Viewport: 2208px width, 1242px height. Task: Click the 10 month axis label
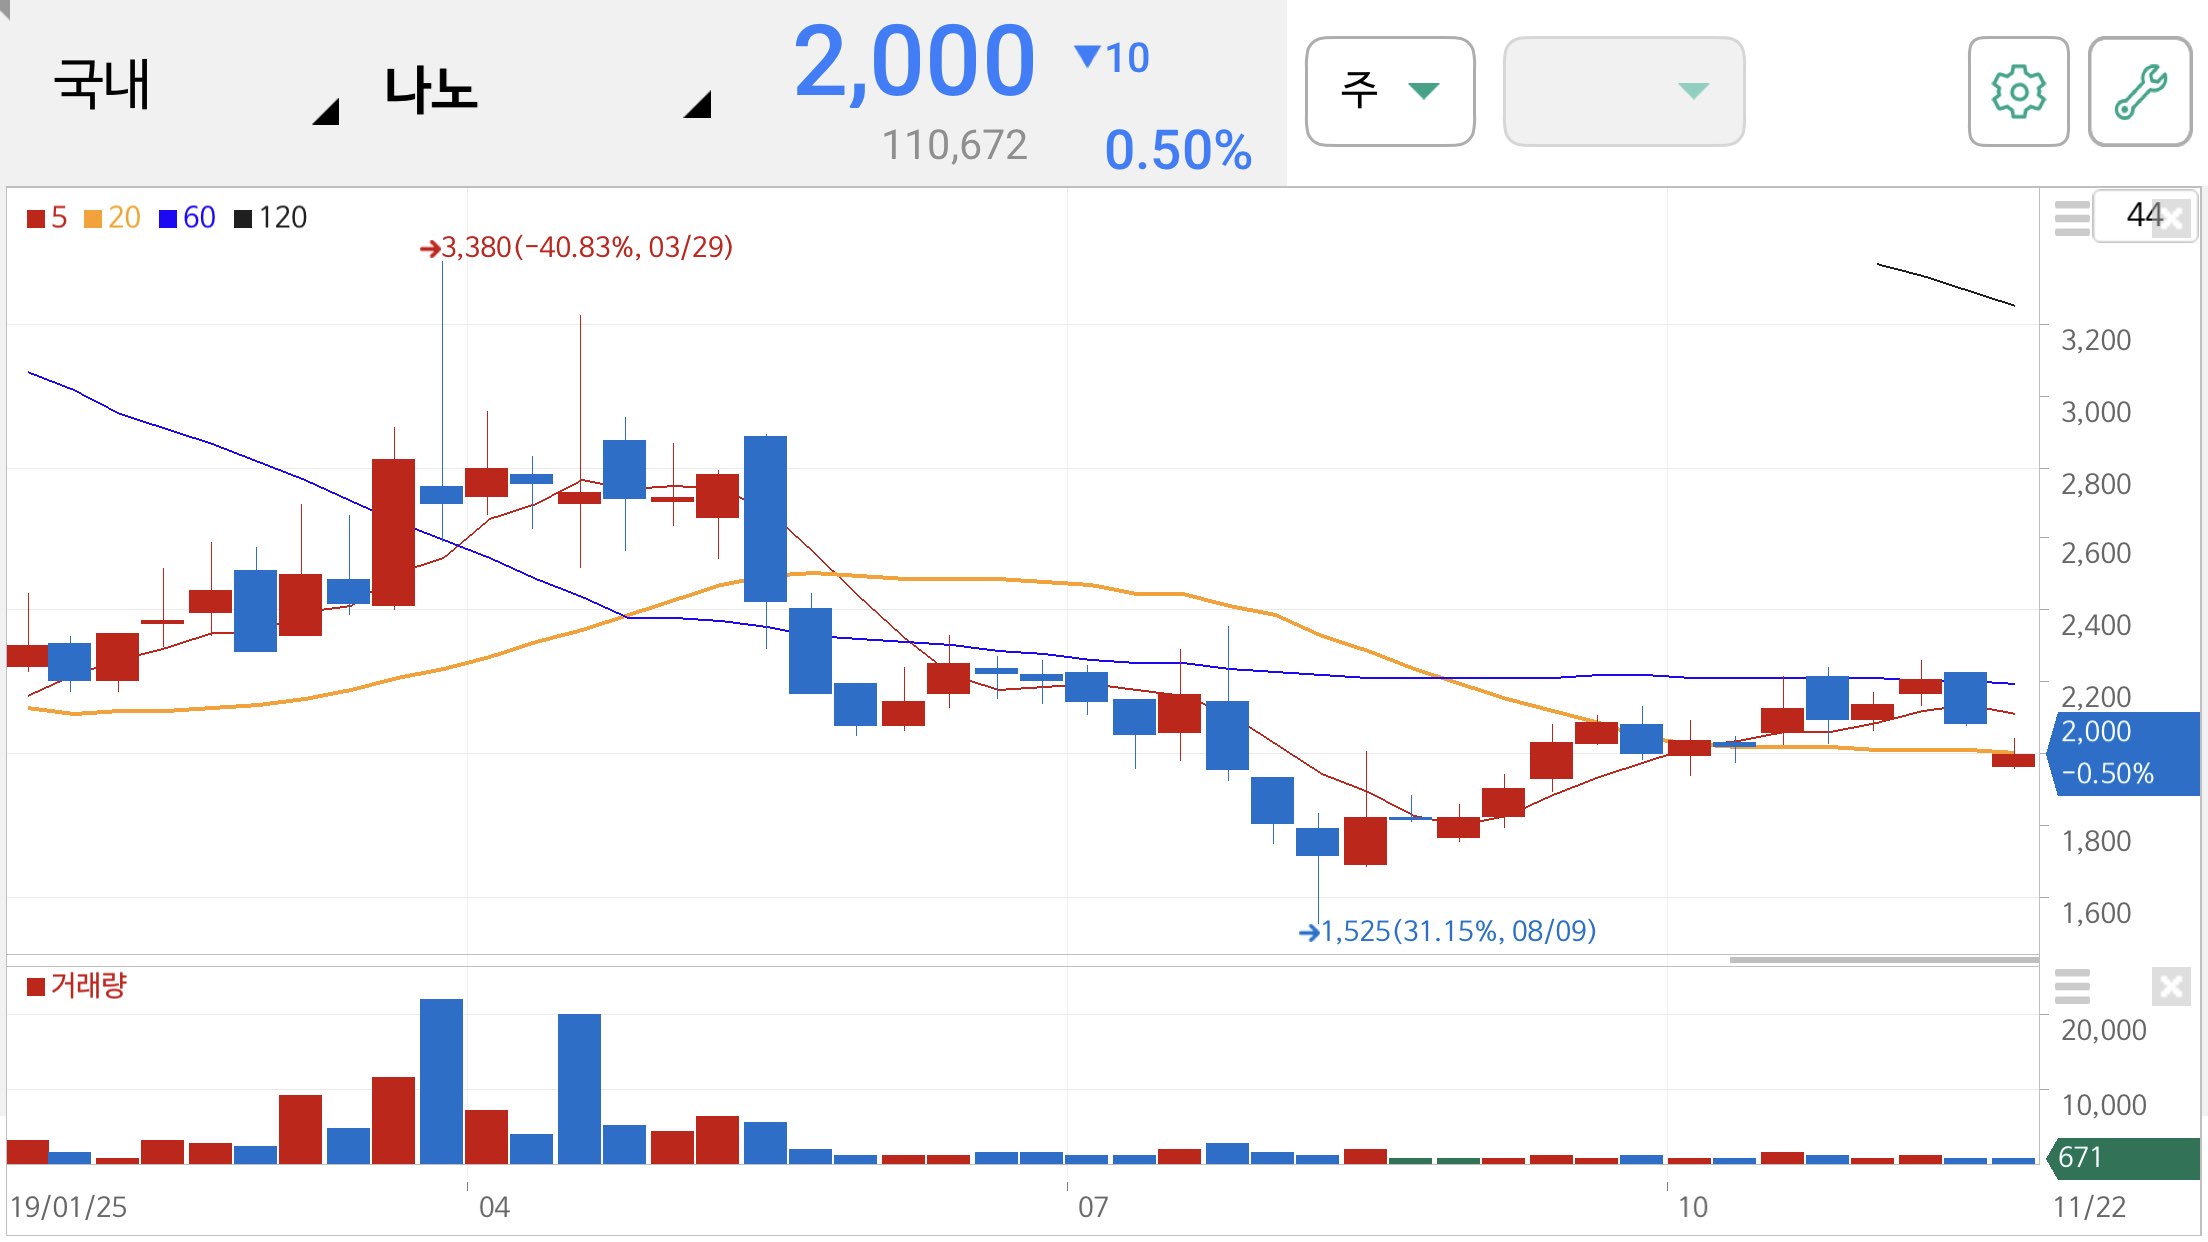click(1692, 1207)
